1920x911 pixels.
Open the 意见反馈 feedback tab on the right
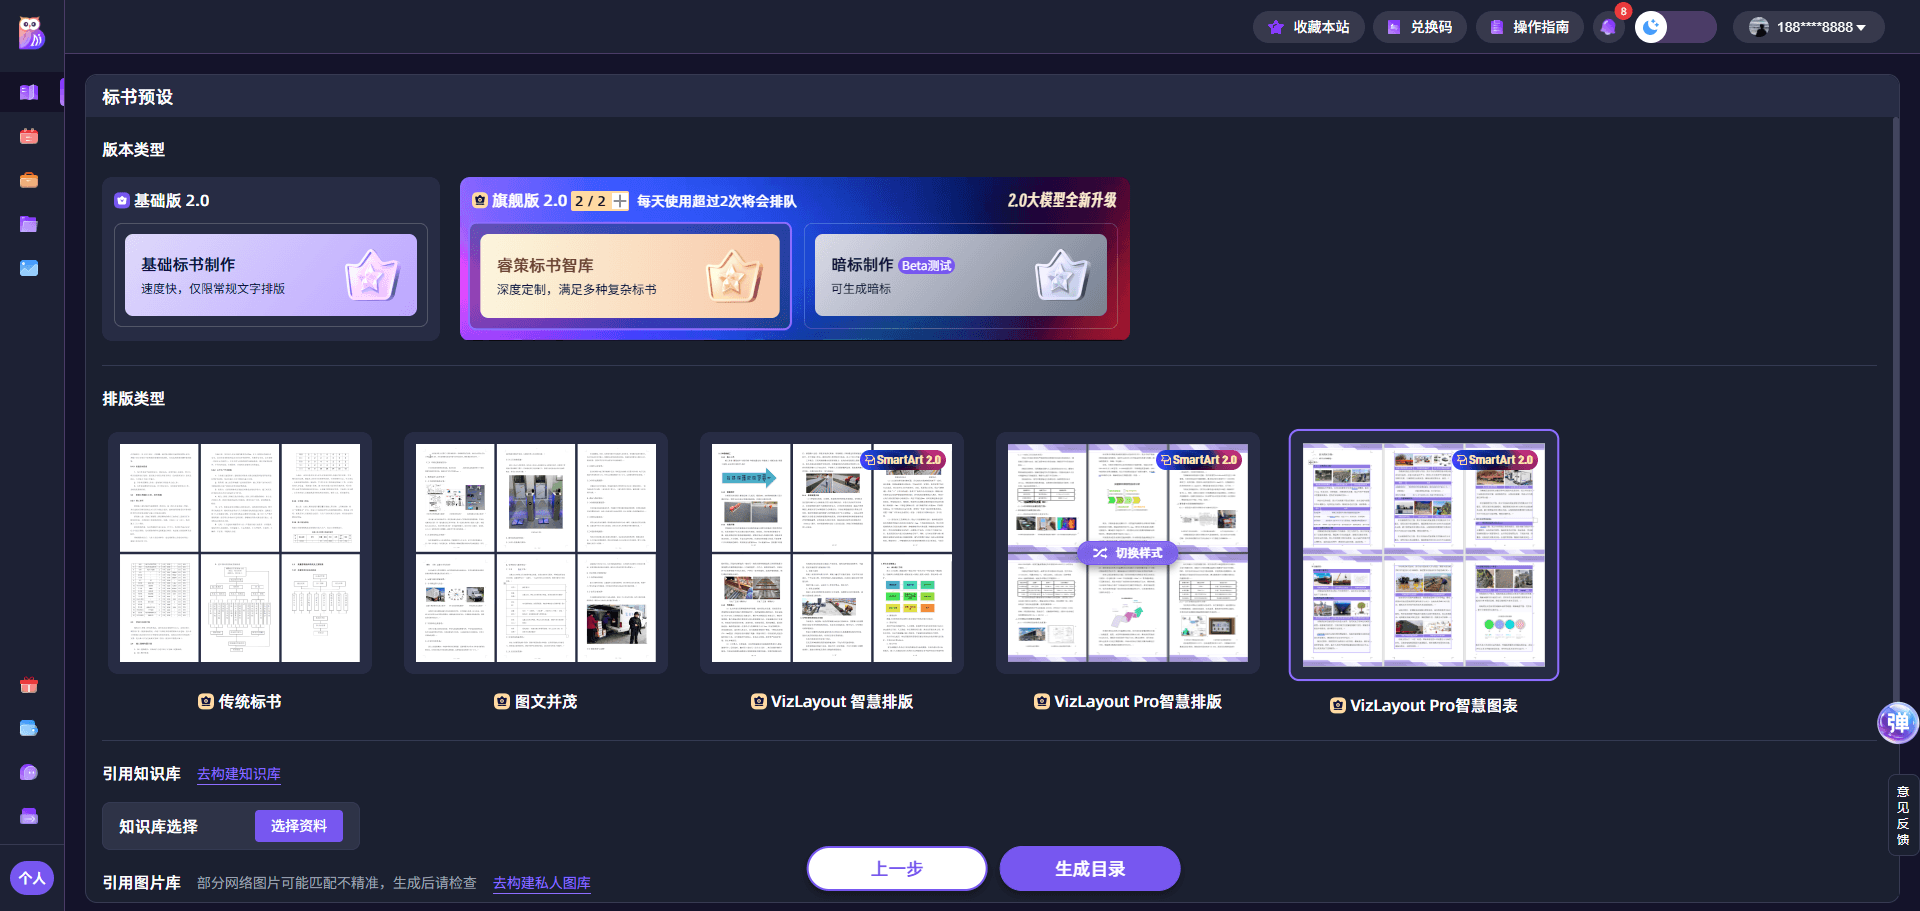pyautogui.click(x=1903, y=815)
